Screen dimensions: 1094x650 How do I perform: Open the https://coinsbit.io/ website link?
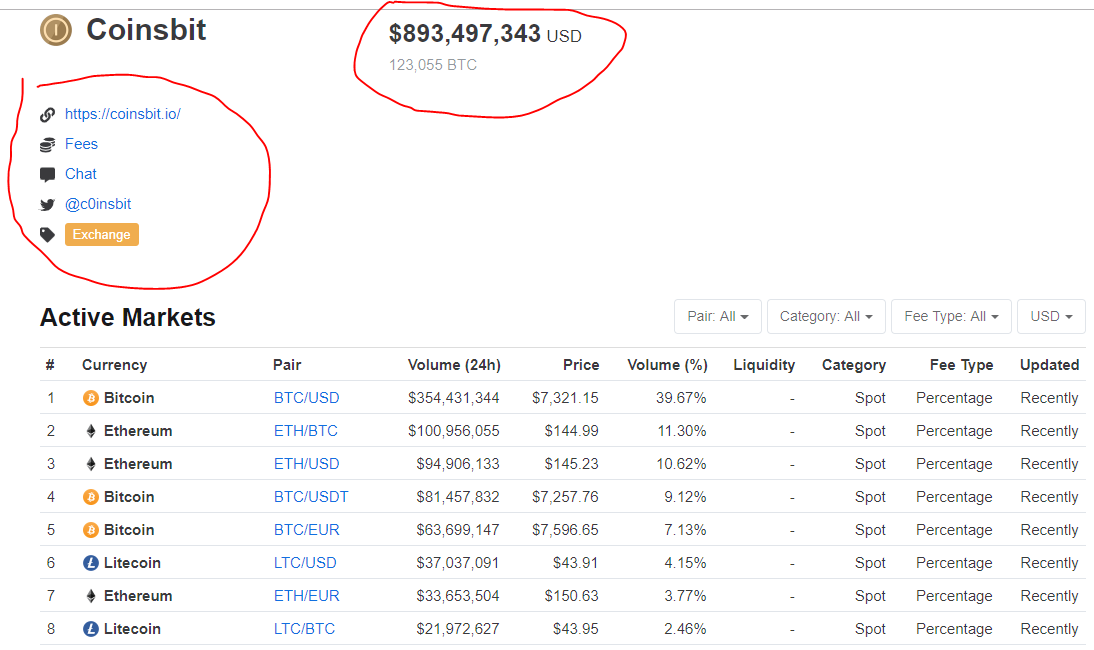click(123, 114)
